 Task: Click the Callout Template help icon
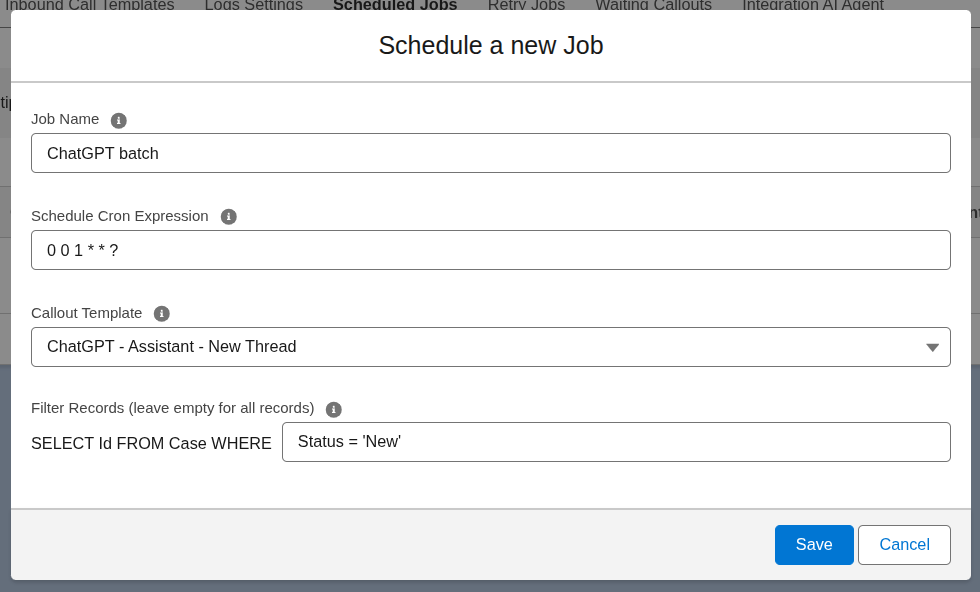[162, 314]
